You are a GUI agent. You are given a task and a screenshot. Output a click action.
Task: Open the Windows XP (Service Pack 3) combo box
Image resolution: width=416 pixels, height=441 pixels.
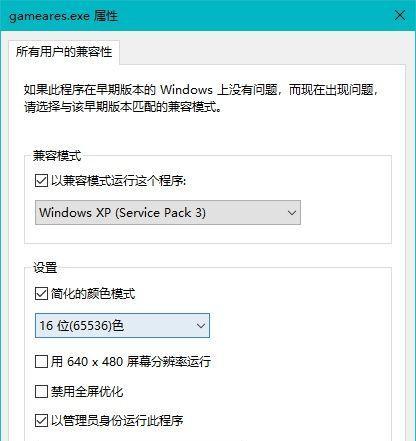(x=168, y=212)
